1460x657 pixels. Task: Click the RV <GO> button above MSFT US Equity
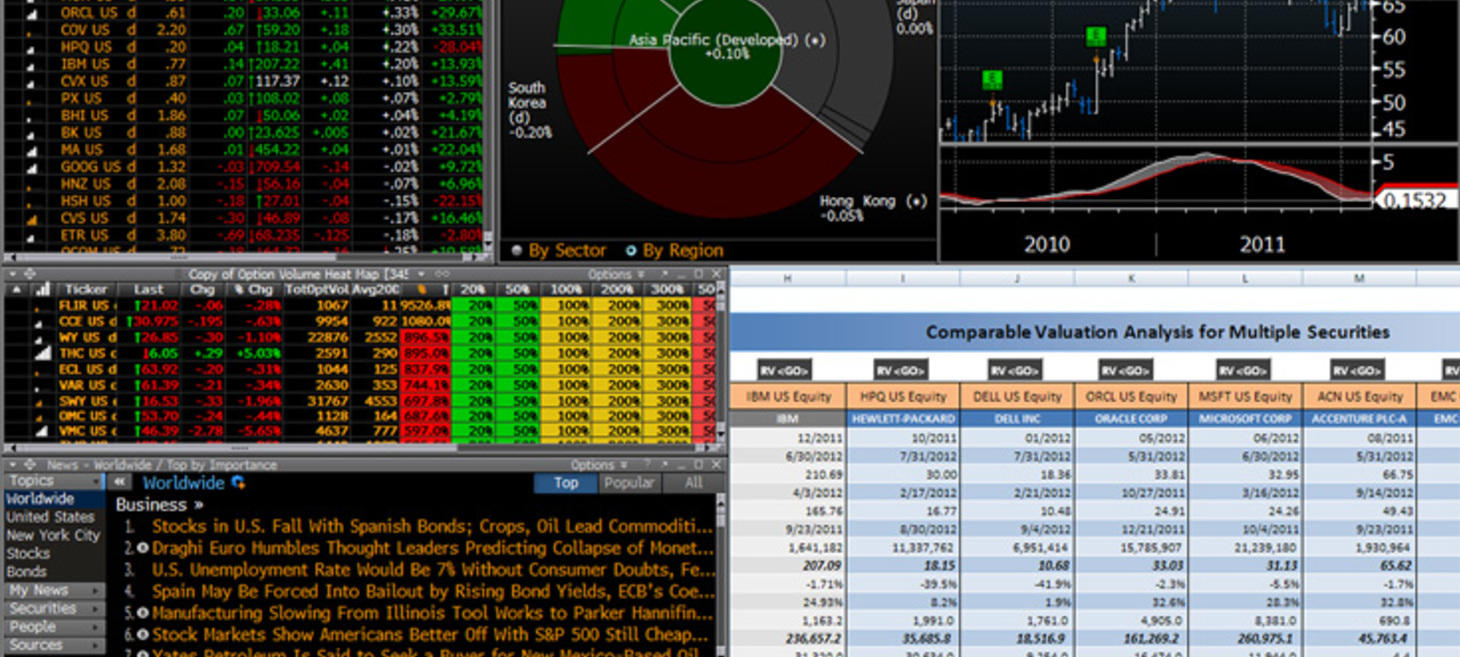(1243, 370)
